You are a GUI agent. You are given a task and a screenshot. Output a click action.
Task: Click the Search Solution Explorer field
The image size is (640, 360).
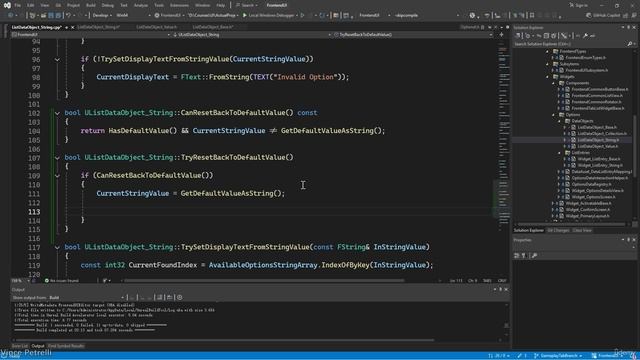click(569, 44)
